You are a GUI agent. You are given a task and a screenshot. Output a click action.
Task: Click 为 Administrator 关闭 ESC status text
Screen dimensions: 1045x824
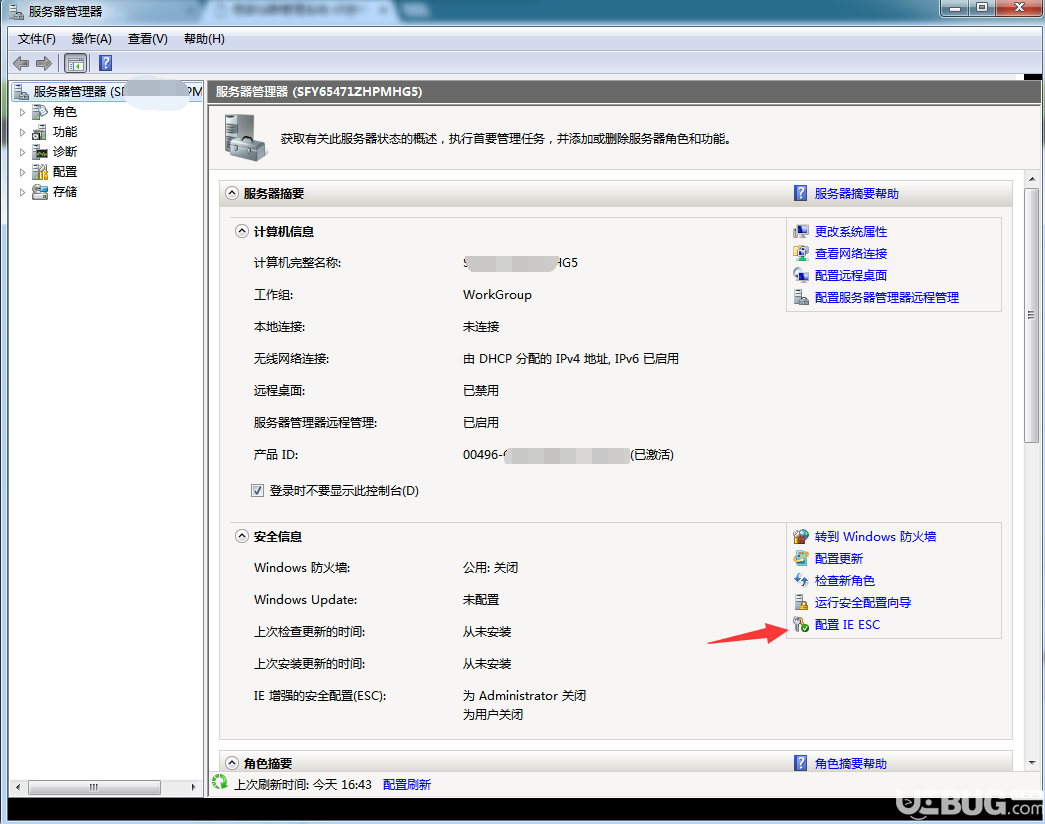tap(524, 696)
